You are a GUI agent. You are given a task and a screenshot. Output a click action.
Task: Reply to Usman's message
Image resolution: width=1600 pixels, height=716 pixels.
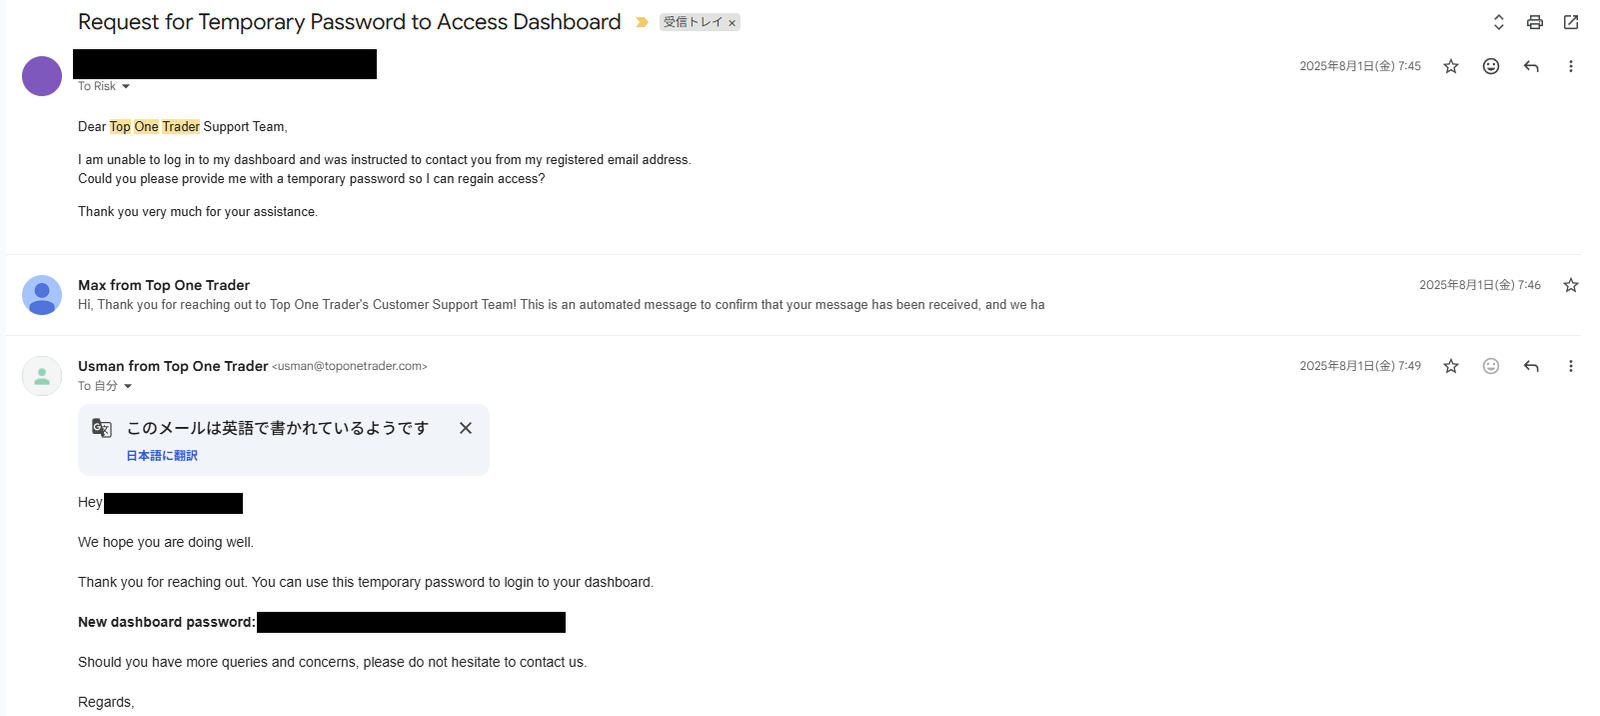pos(1530,366)
